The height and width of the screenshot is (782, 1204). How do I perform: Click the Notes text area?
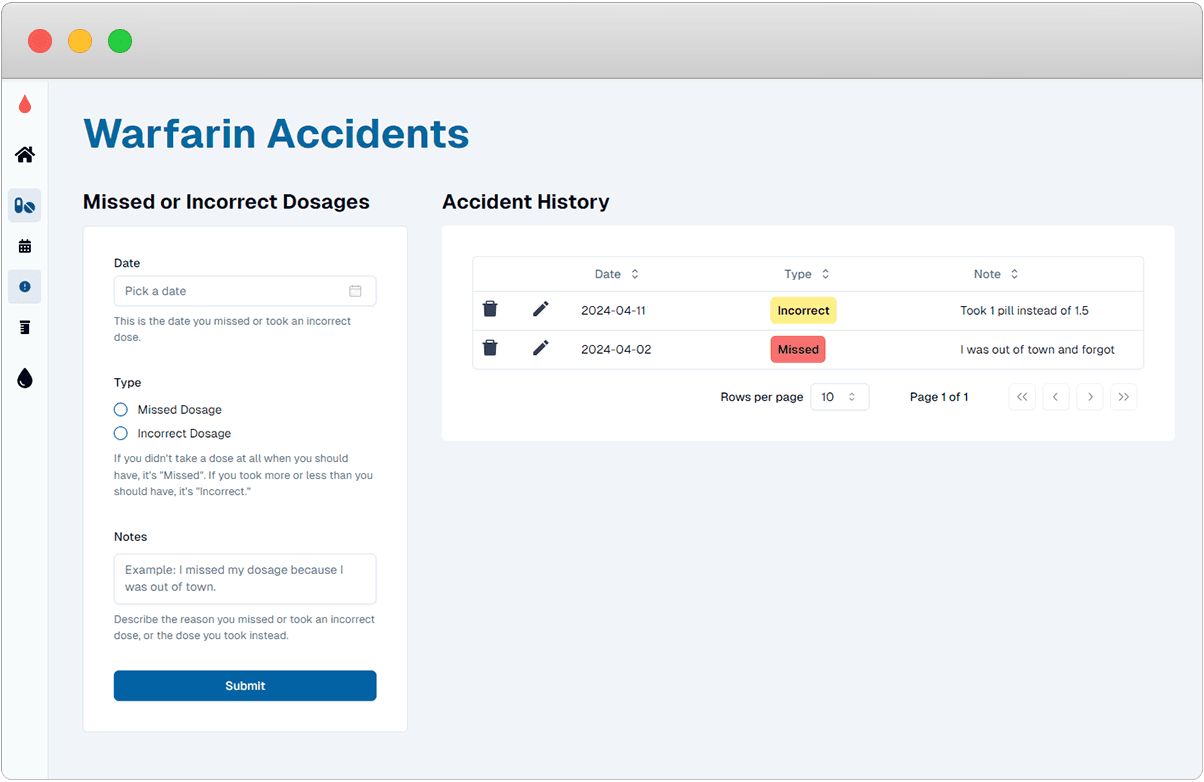point(244,578)
